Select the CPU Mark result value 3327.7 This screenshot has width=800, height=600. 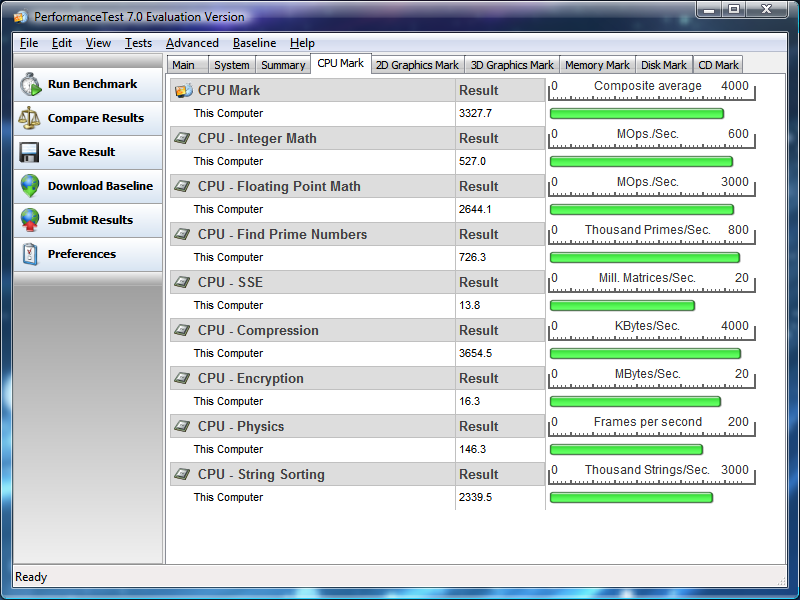tap(475, 113)
